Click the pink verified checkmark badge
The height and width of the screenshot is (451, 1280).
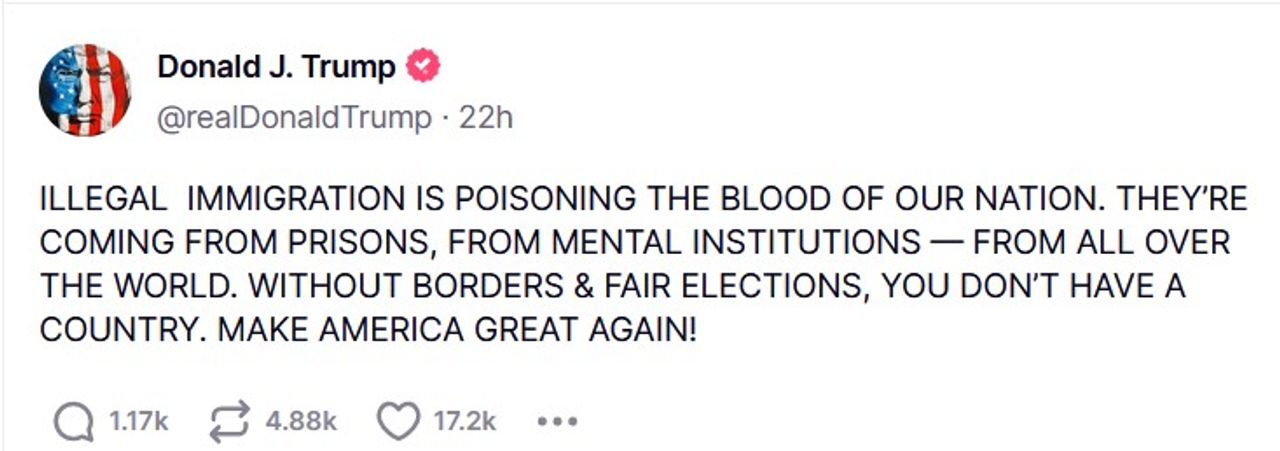[423, 67]
